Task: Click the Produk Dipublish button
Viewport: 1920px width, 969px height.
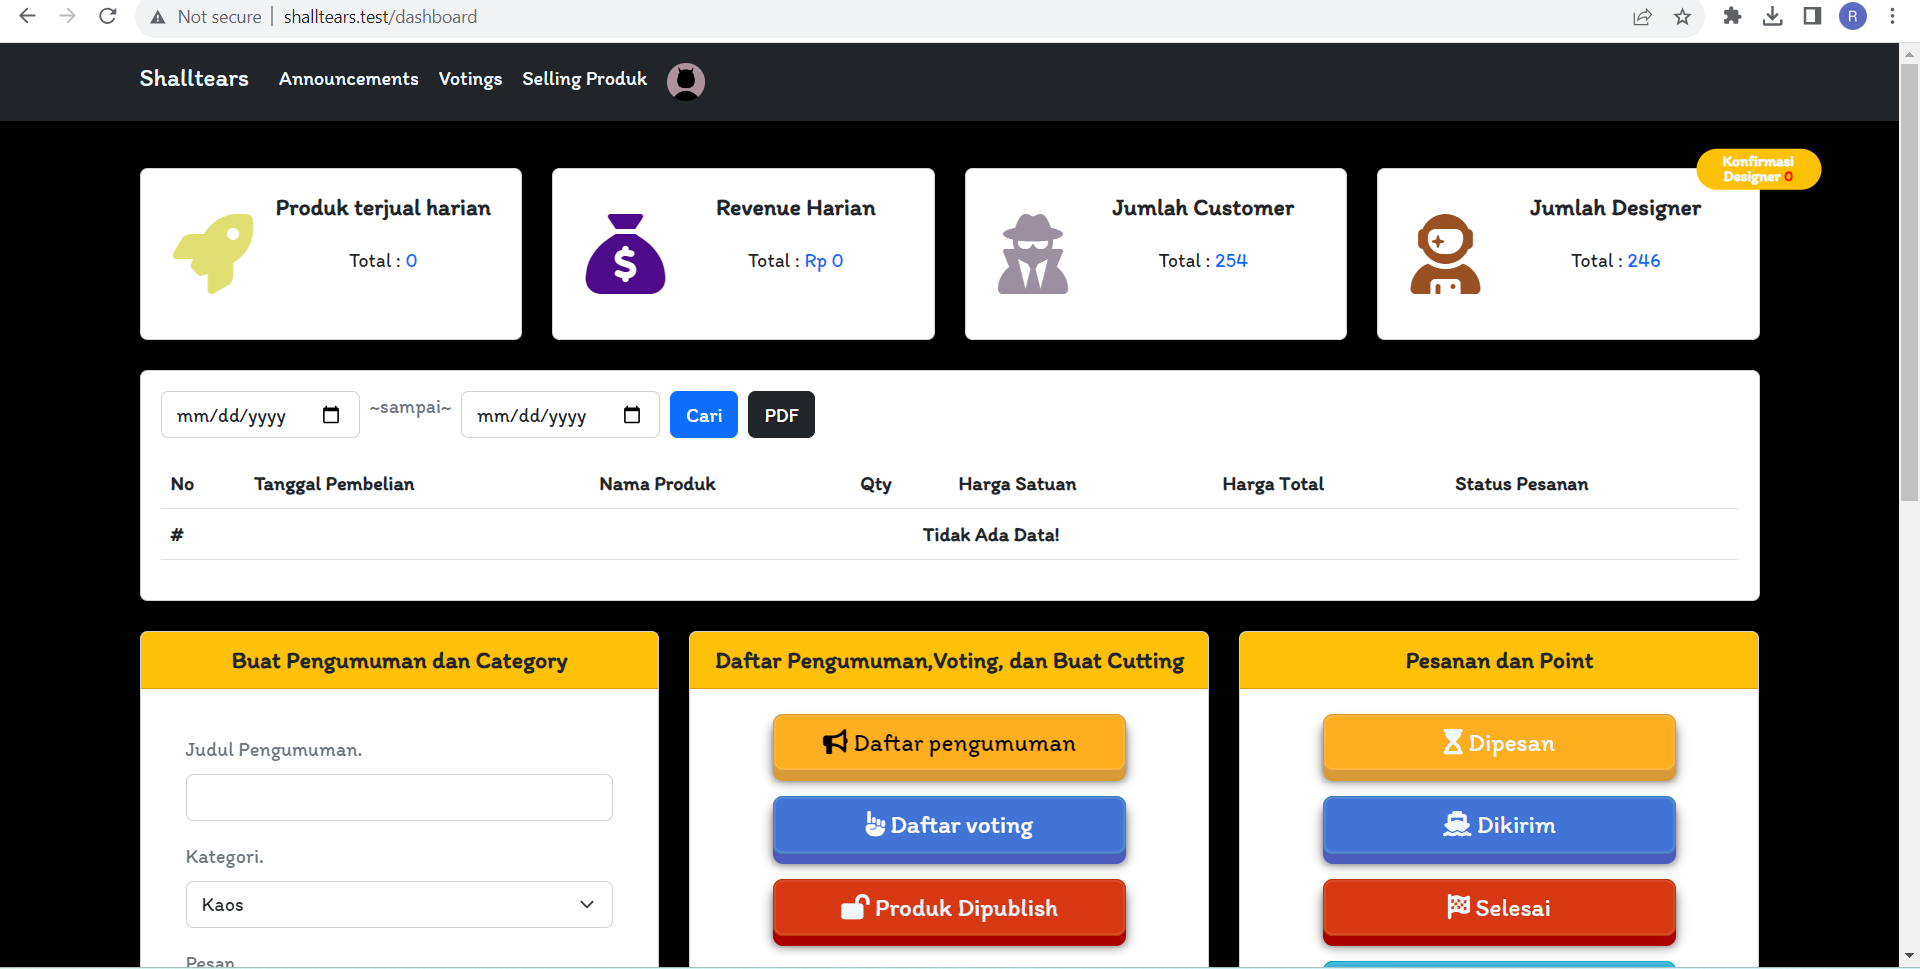Action: [949, 911]
